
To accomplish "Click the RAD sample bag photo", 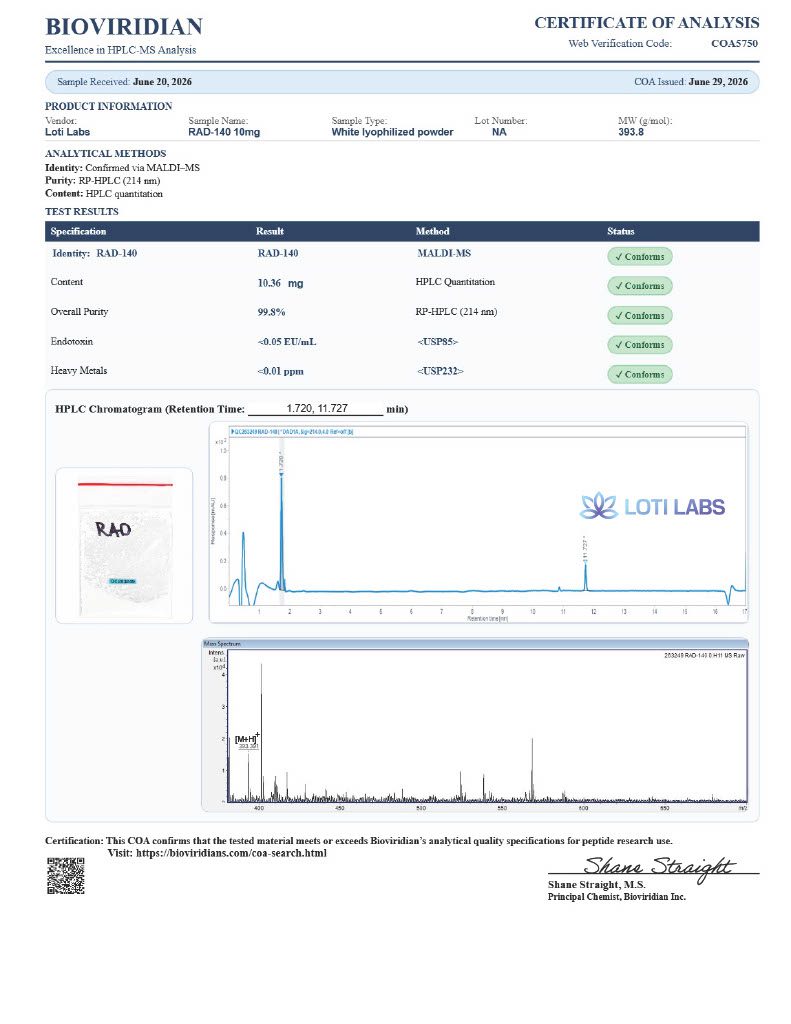I will click(124, 545).
